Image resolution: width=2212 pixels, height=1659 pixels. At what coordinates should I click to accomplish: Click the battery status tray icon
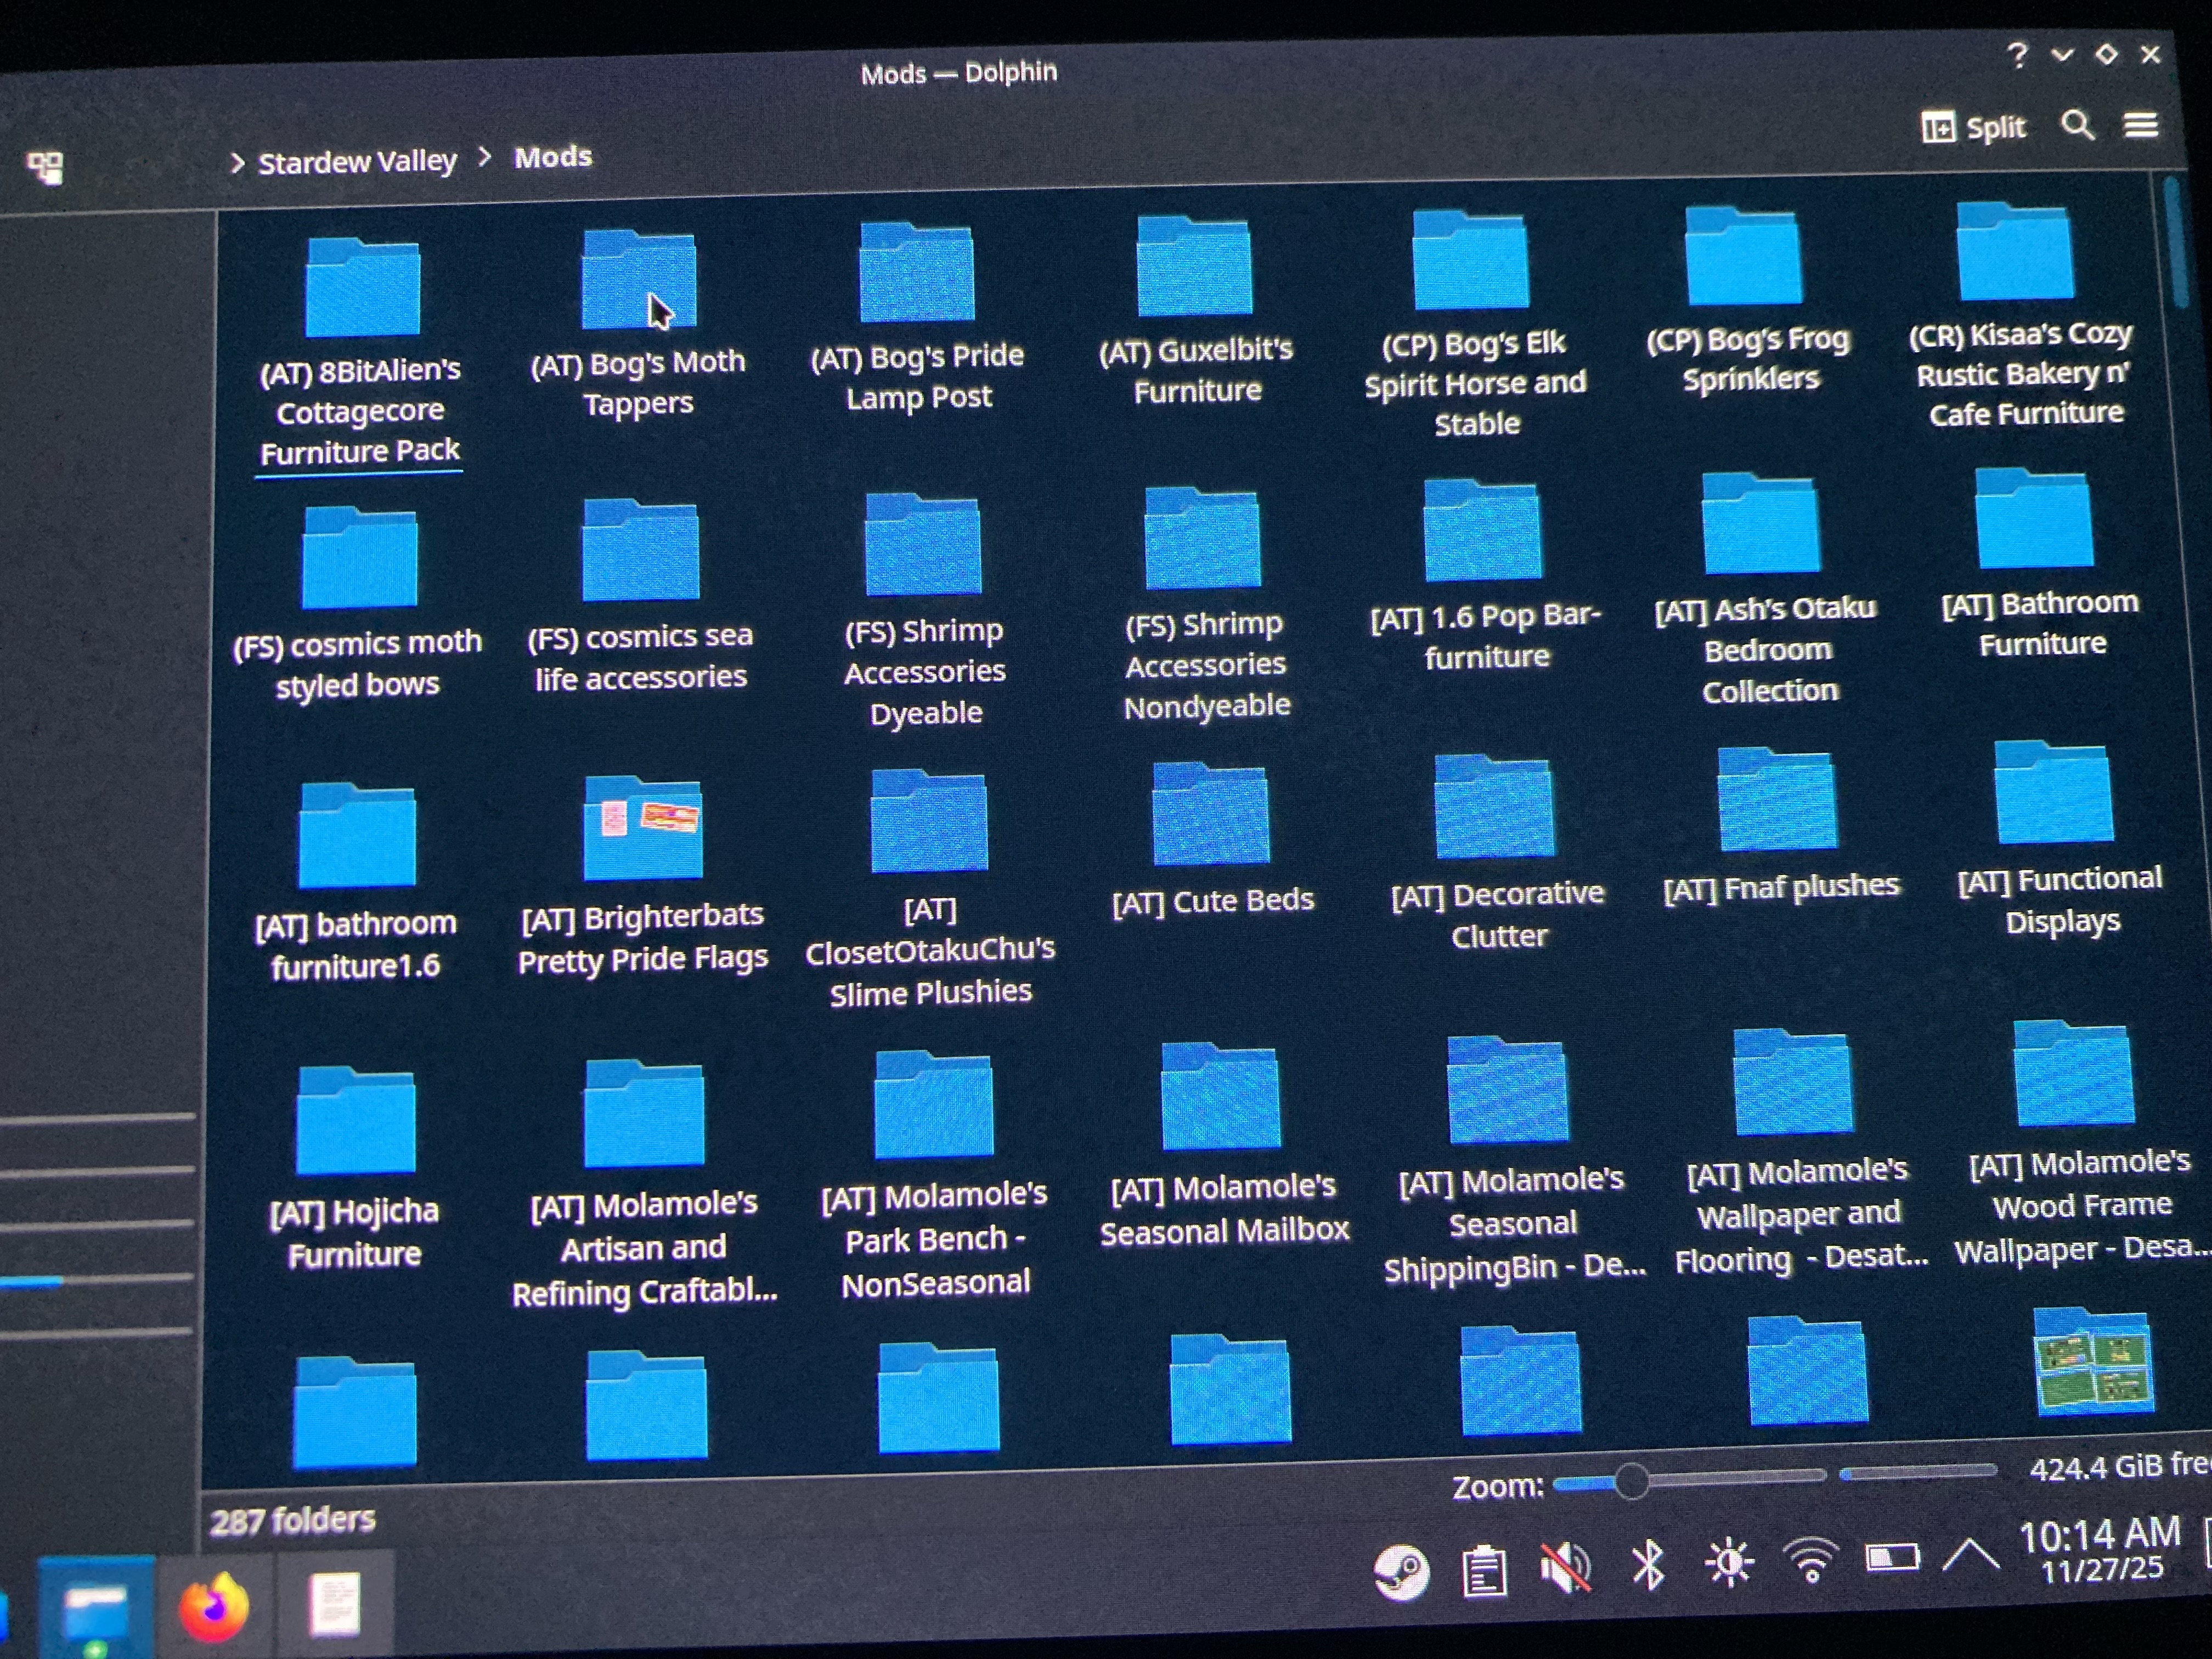[x=1892, y=1557]
